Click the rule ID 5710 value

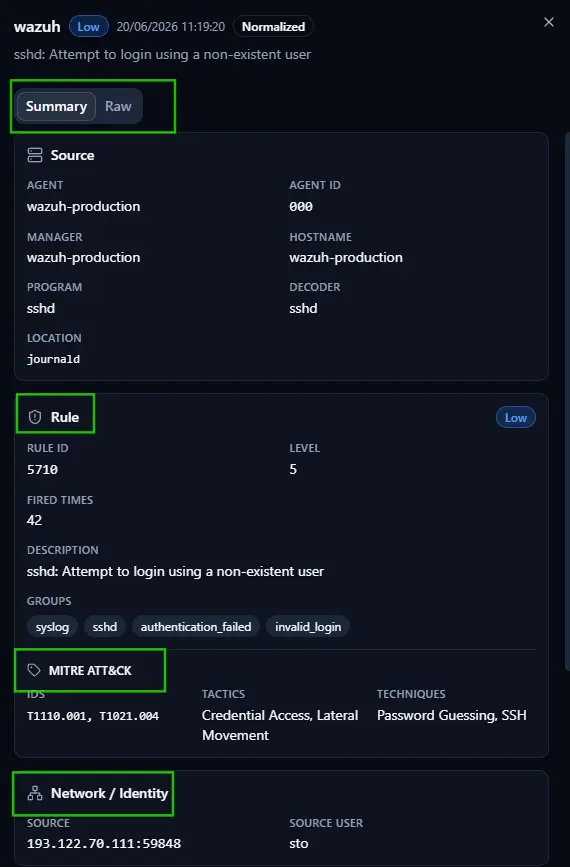click(43, 469)
